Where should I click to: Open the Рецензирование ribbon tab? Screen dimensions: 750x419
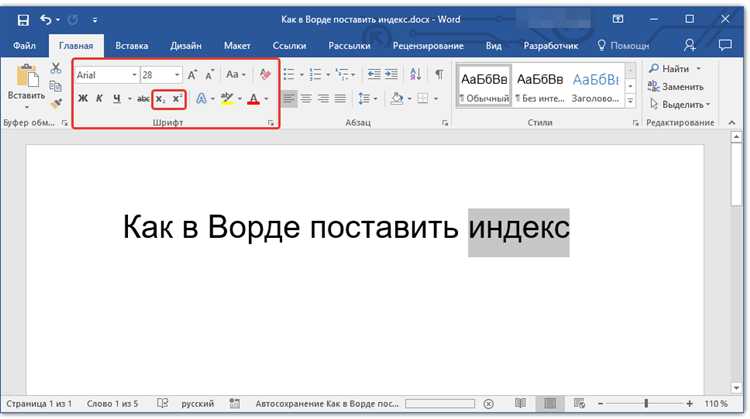[426, 45]
